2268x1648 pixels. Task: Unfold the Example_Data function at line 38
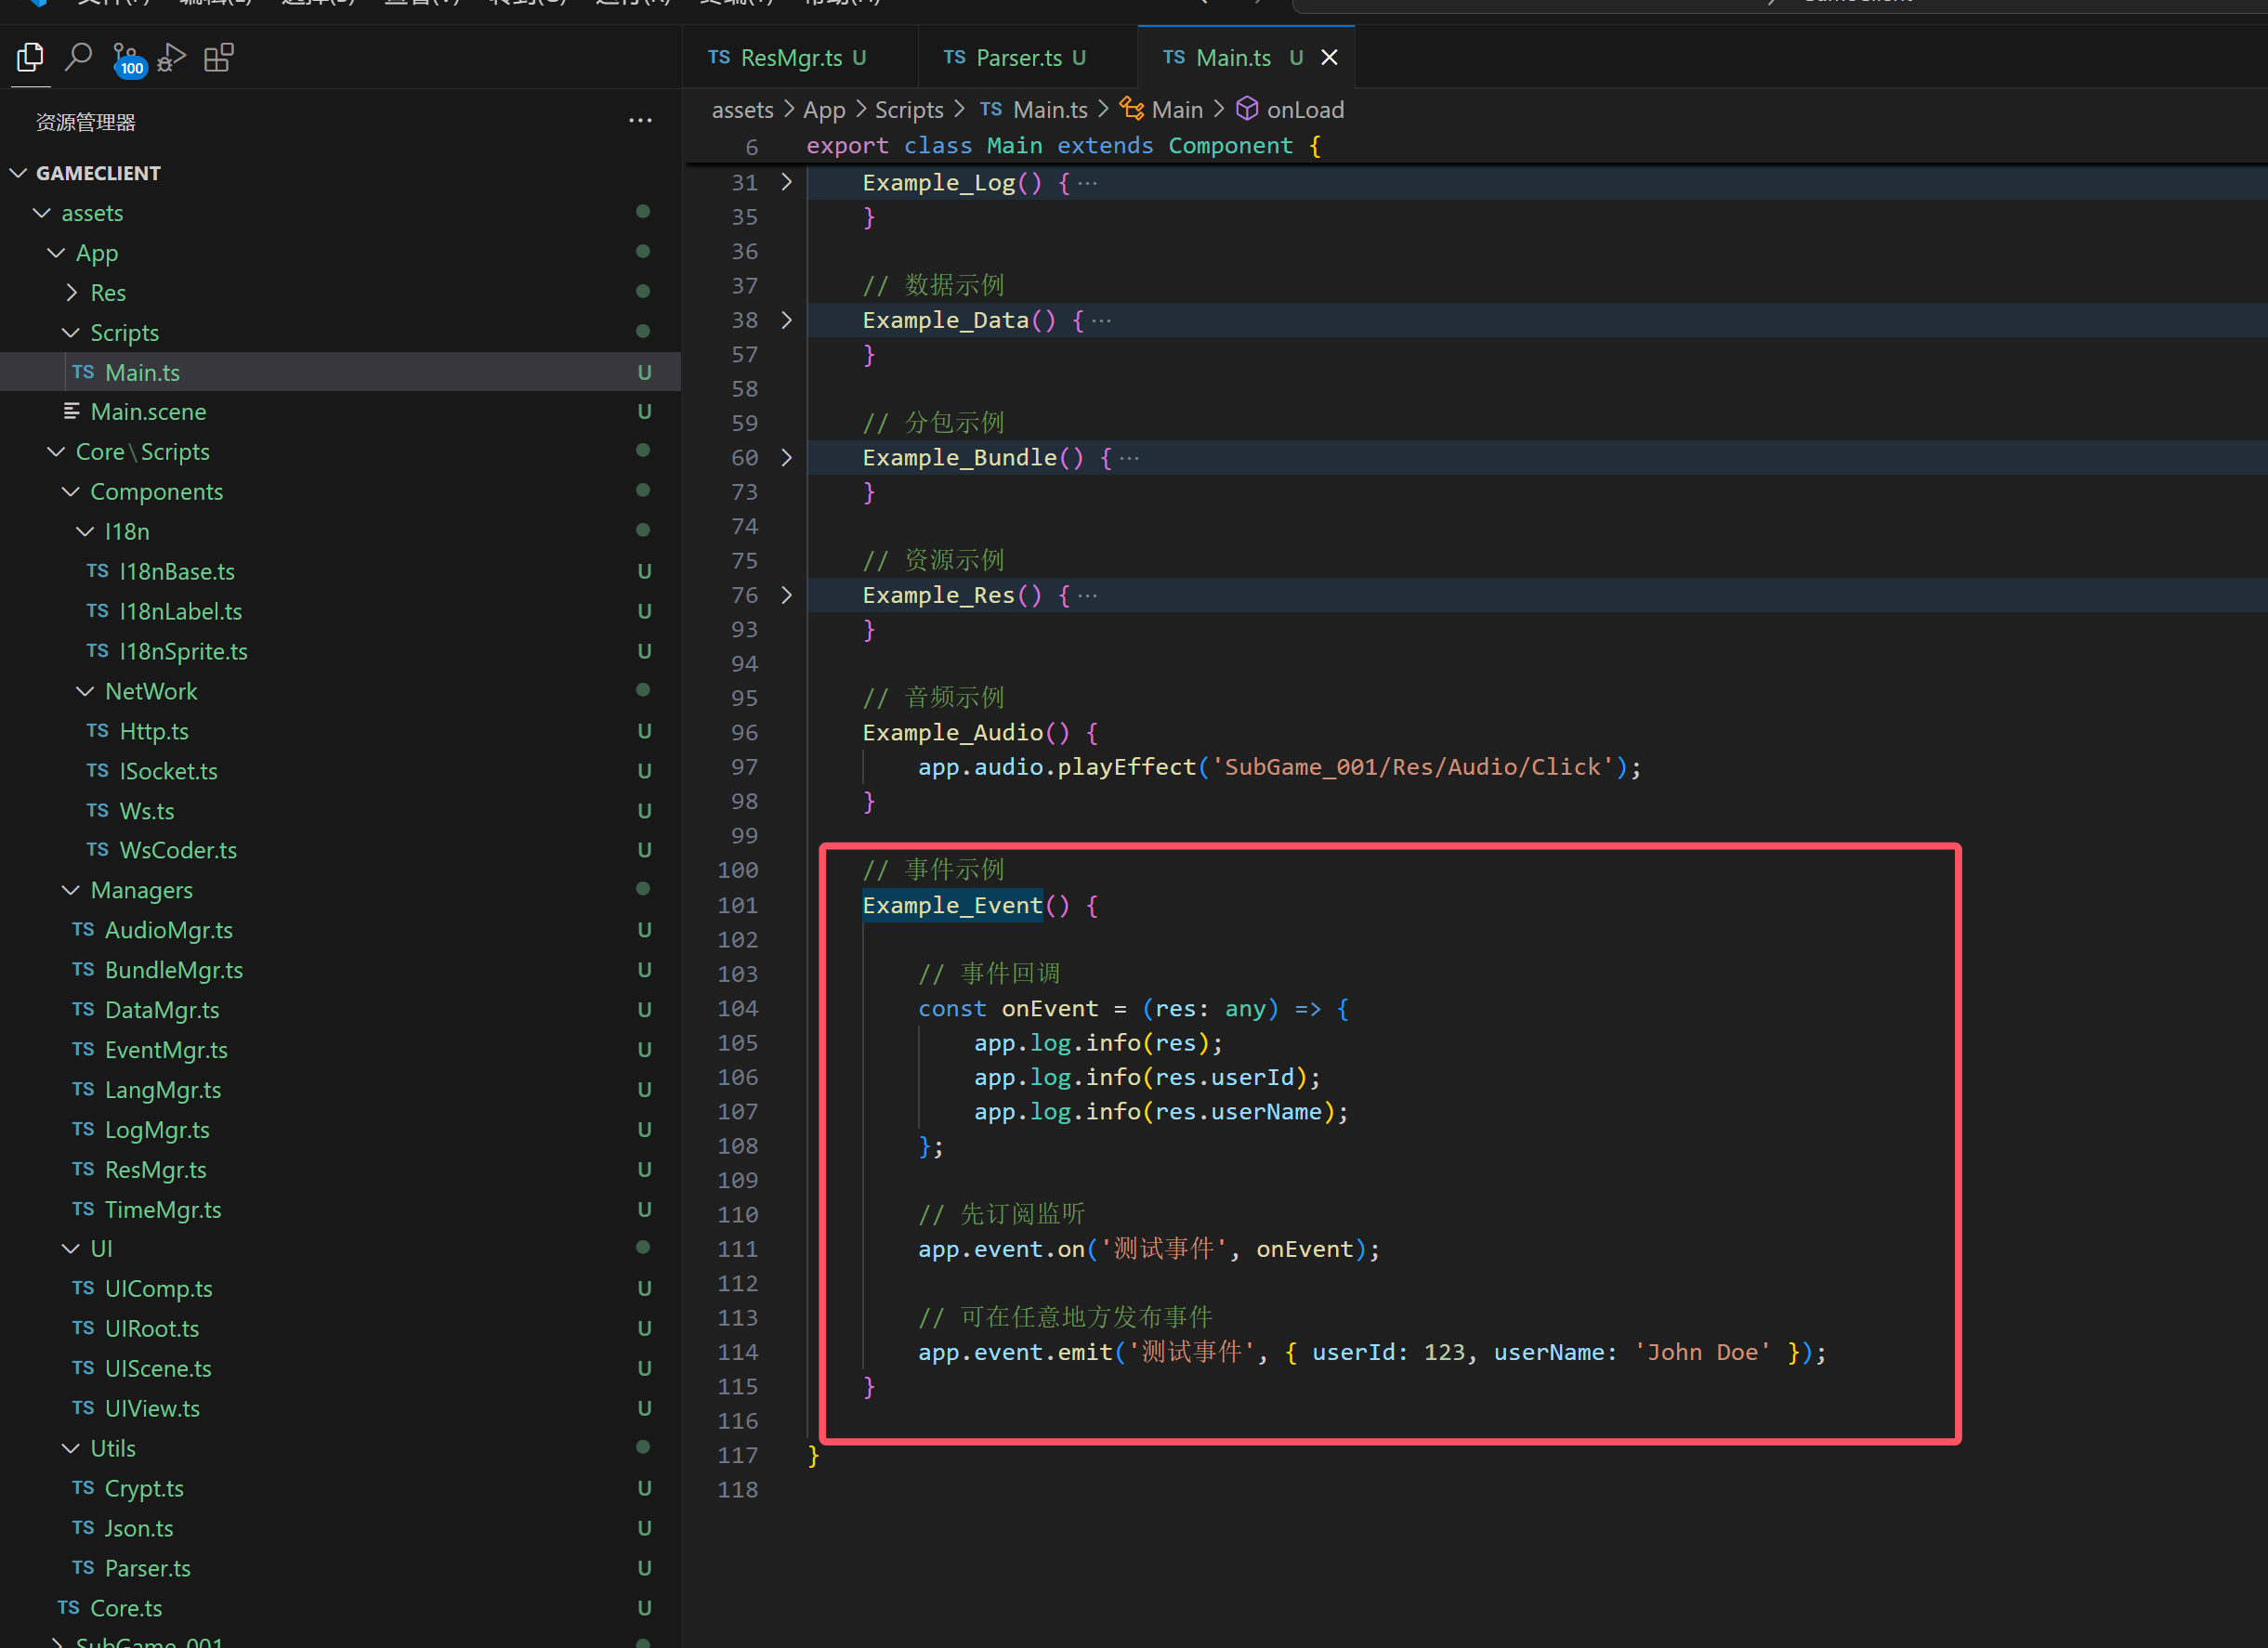787,320
